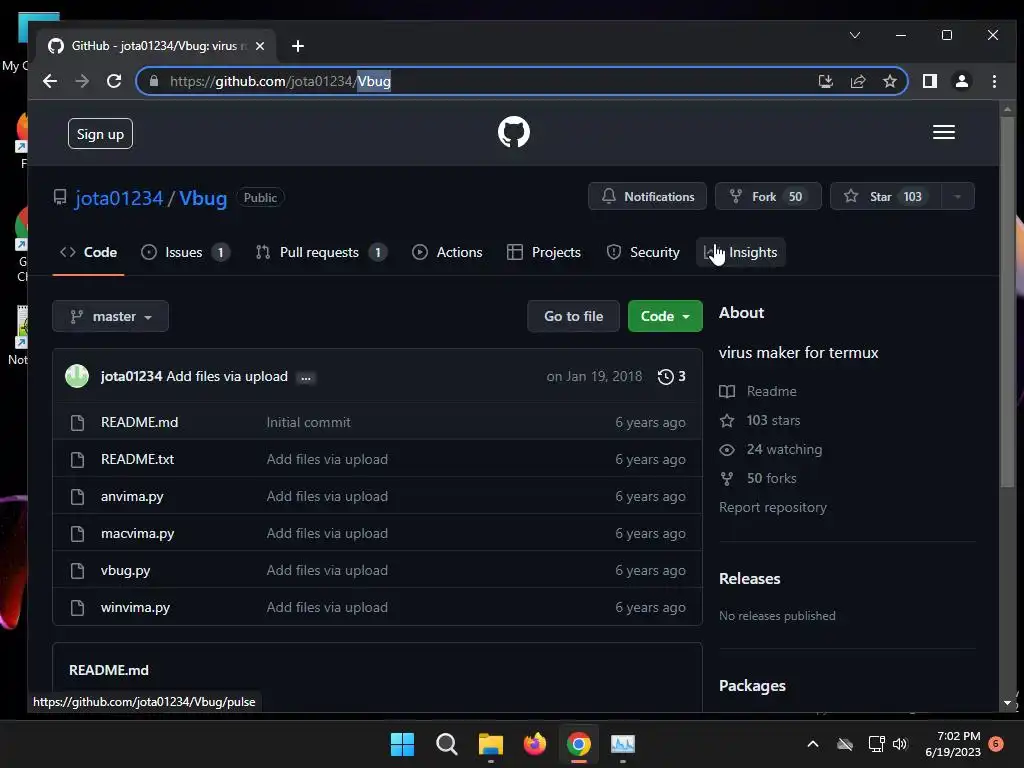Open jota01234 owner link
The height and width of the screenshot is (768, 1024).
[x=119, y=198]
